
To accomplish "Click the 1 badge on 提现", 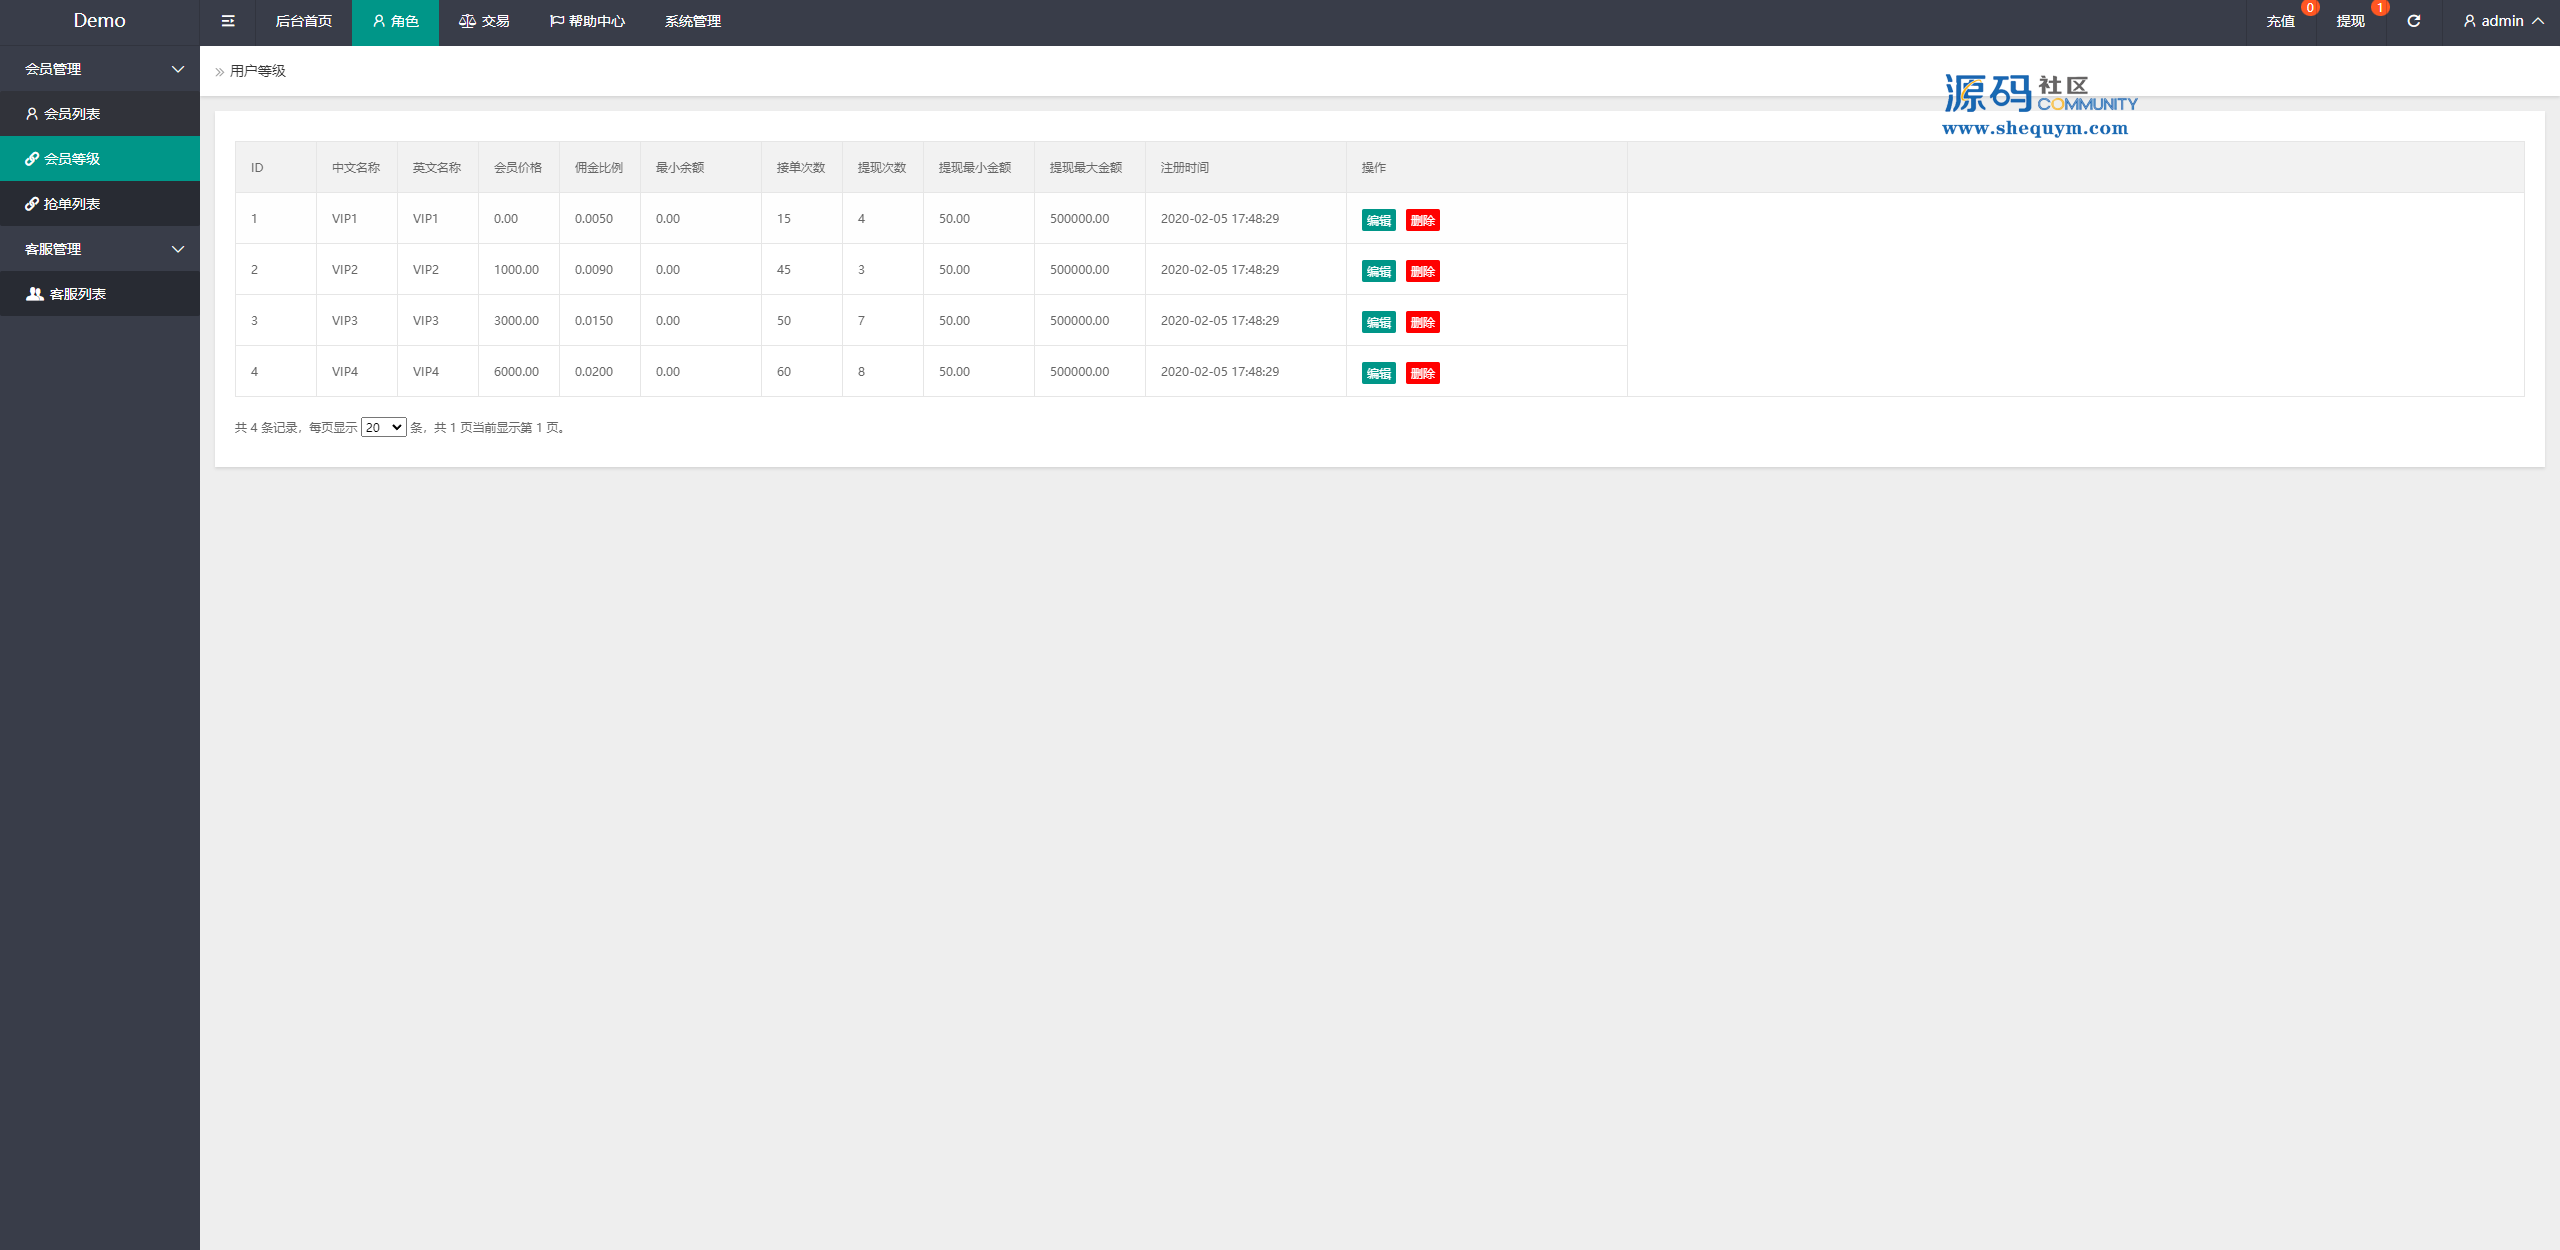I will pyautogui.click(x=2380, y=8).
